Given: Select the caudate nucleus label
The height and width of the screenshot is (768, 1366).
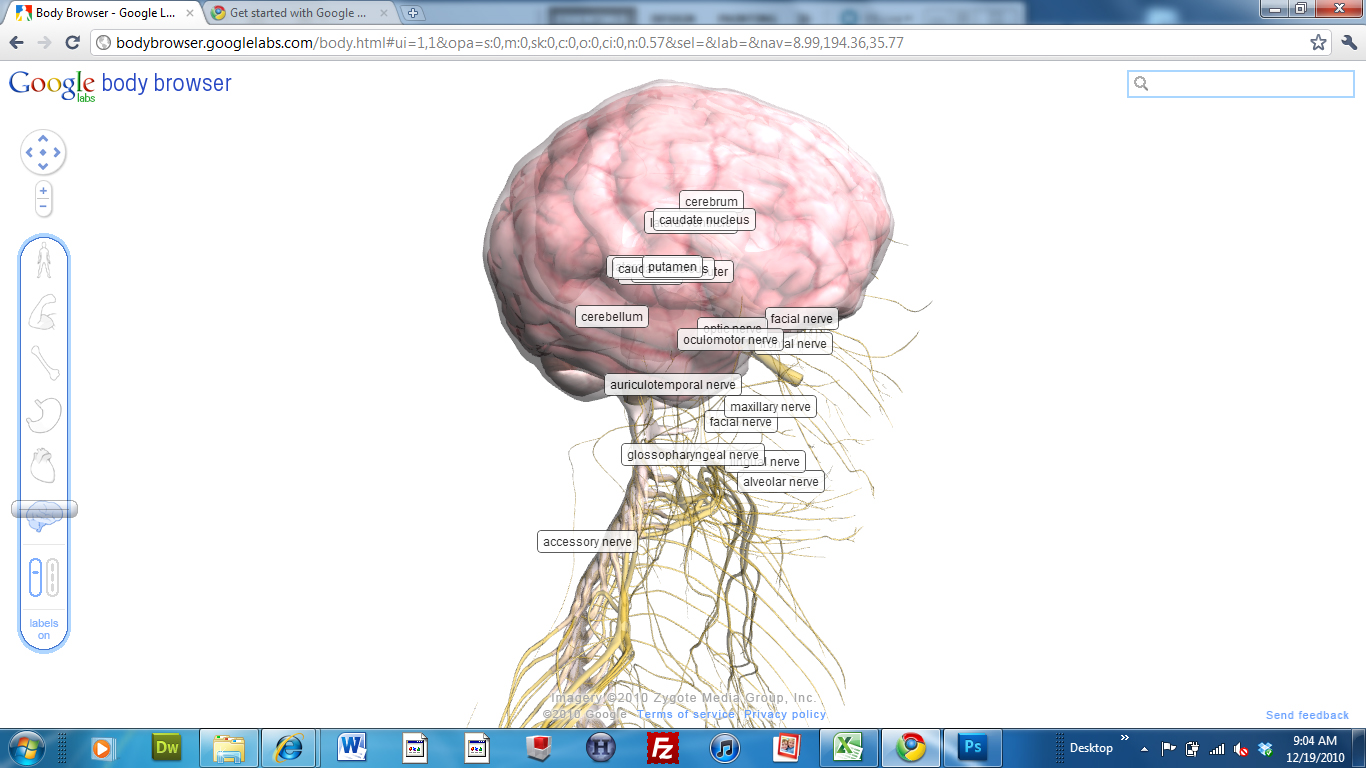Looking at the screenshot, I should 704,220.
